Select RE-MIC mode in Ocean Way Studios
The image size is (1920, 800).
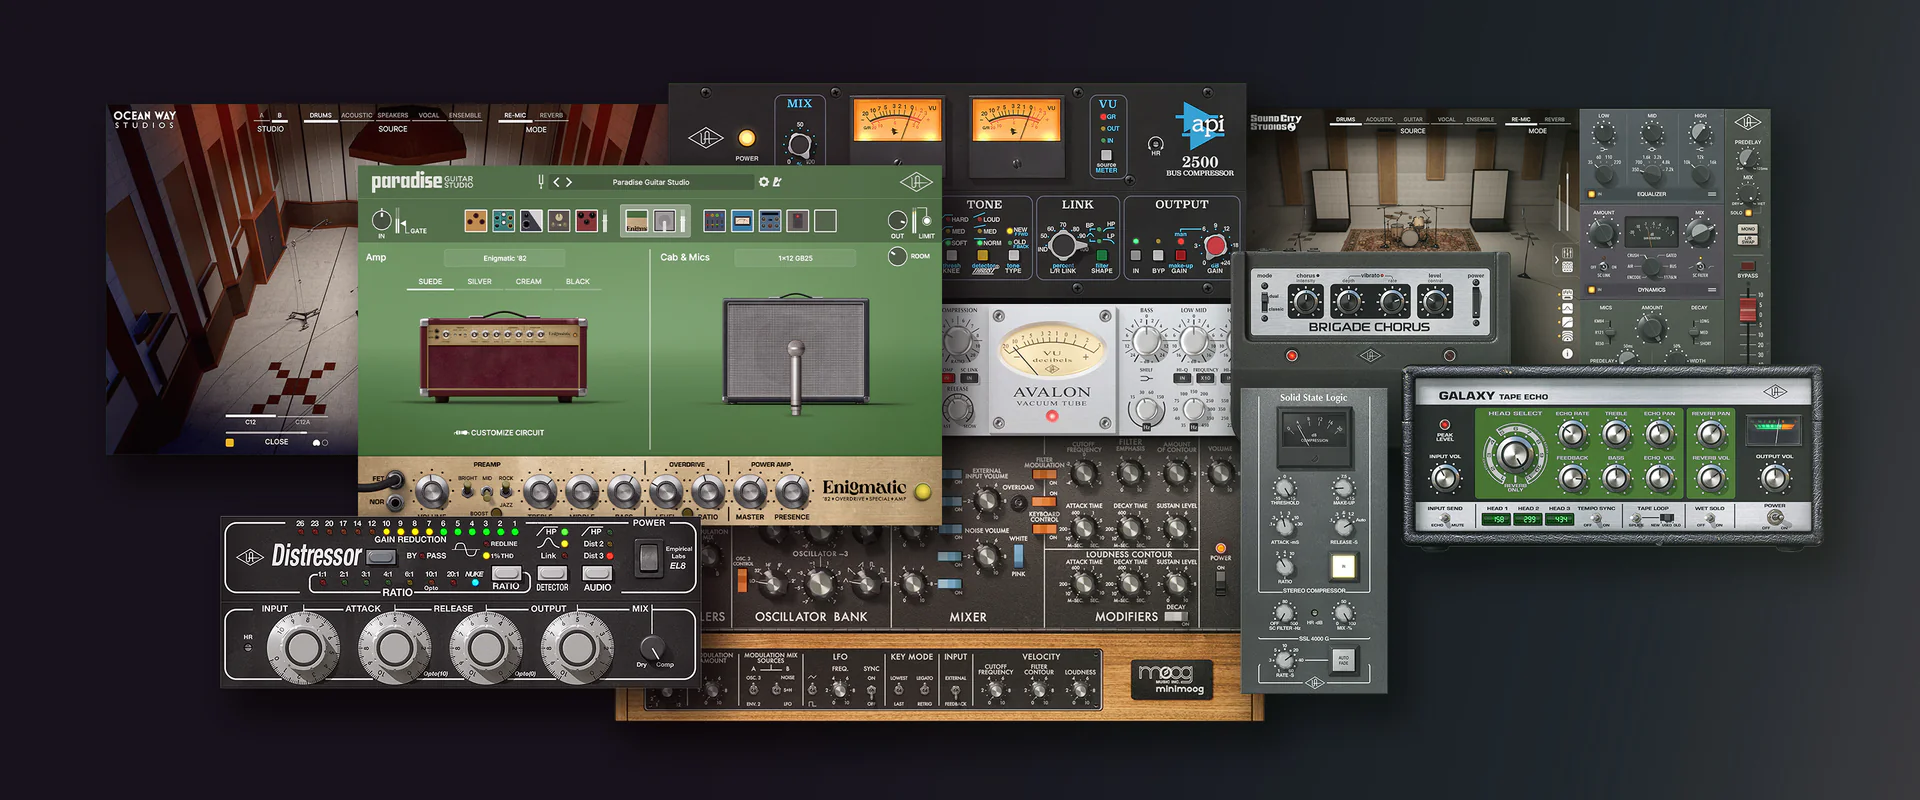point(515,116)
